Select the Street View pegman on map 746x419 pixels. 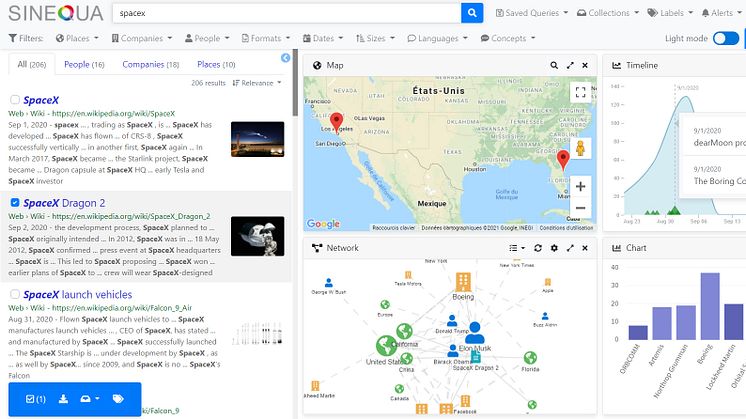point(580,148)
